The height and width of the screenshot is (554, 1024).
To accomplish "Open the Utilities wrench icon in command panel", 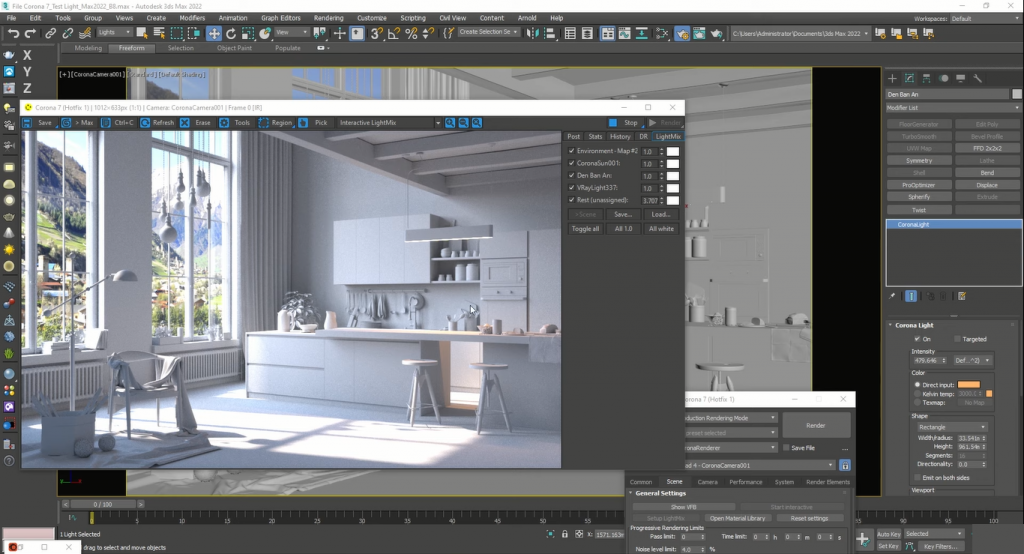I will (x=977, y=78).
